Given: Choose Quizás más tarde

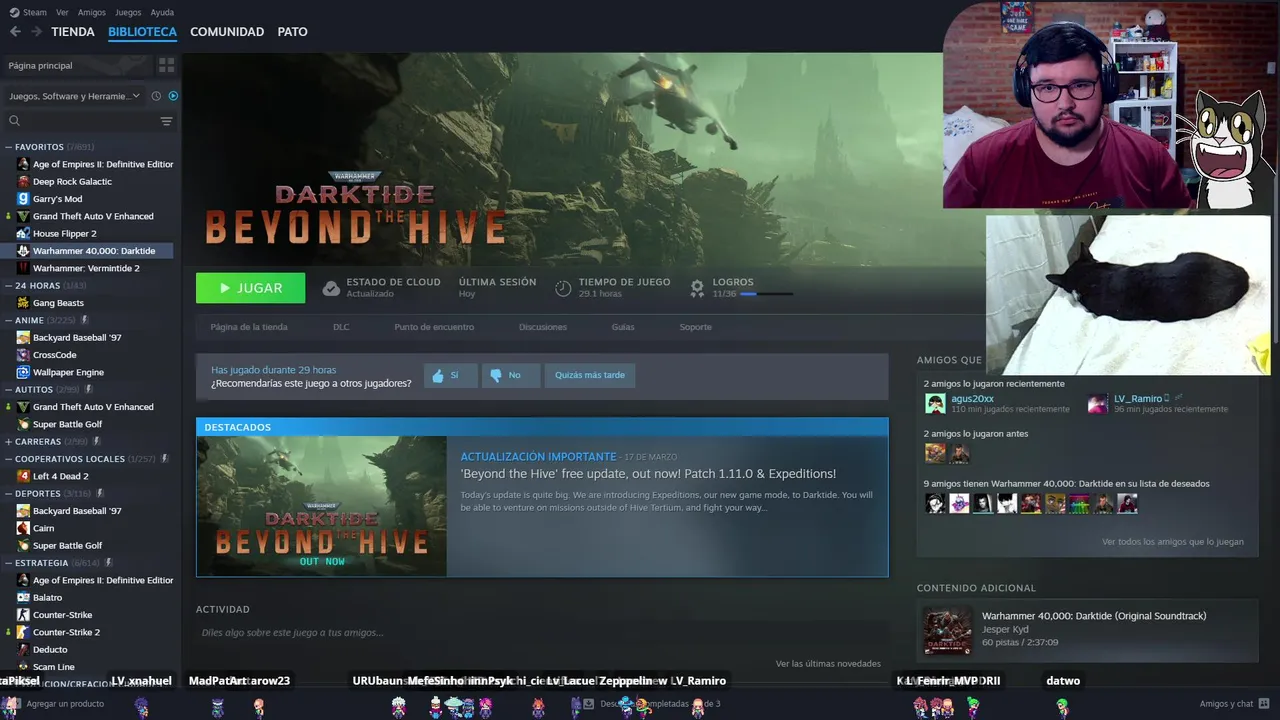Looking at the screenshot, I should (x=590, y=375).
